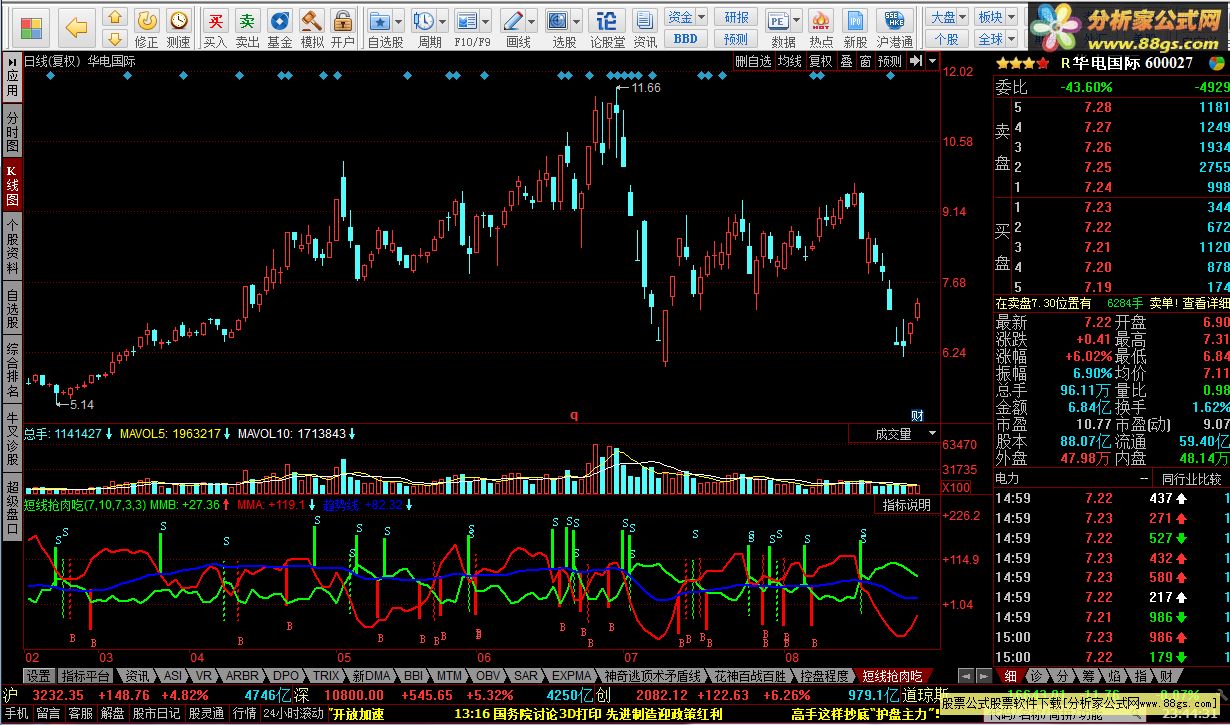
Task: Toggle the 预测 forecast on chart header
Action: click(x=890, y=61)
